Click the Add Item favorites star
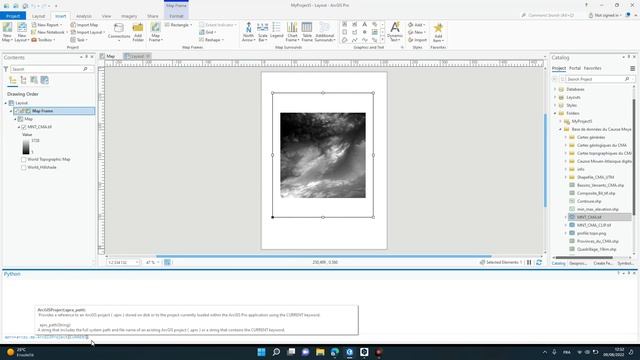Viewport: 640px width, 360px height. pos(438,32)
